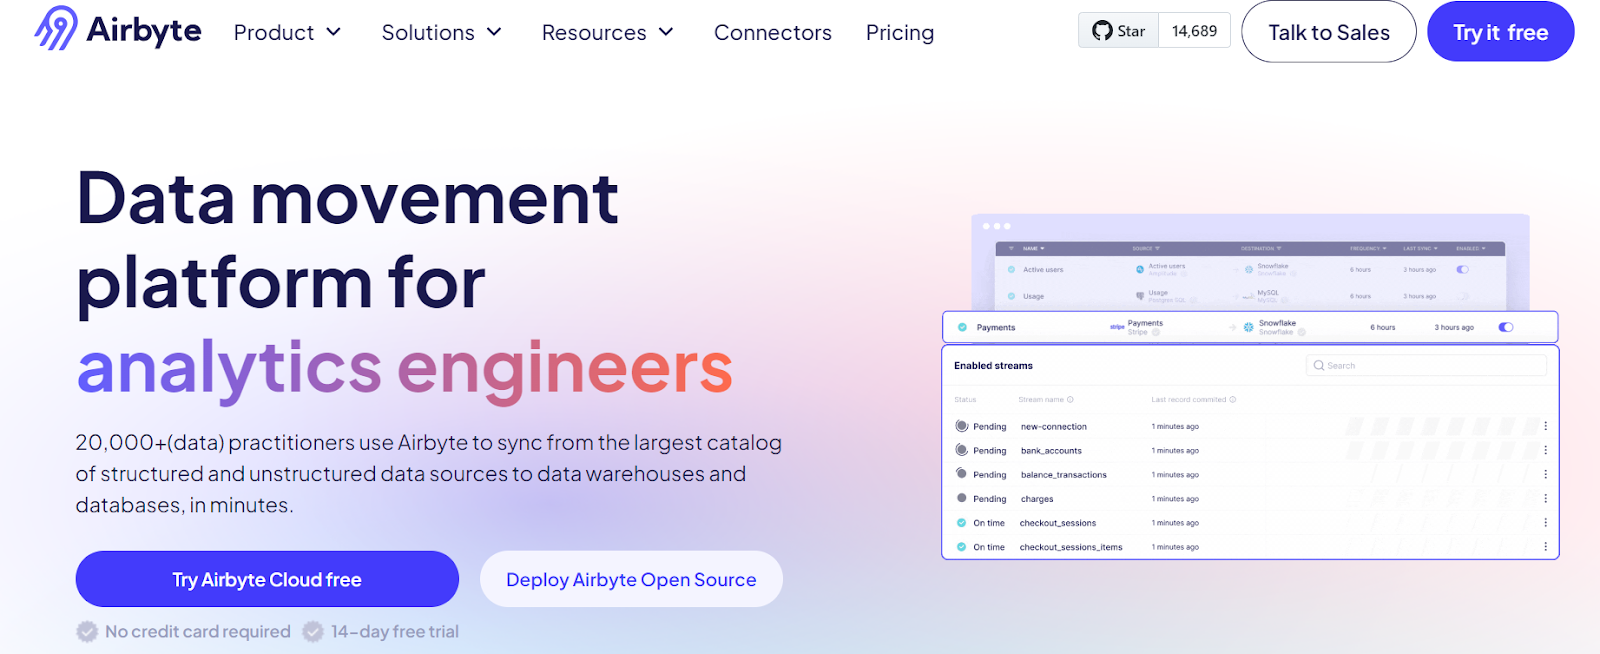Select the Payments connection row name
The width and height of the screenshot is (1600, 654).
[x=996, y=327]
